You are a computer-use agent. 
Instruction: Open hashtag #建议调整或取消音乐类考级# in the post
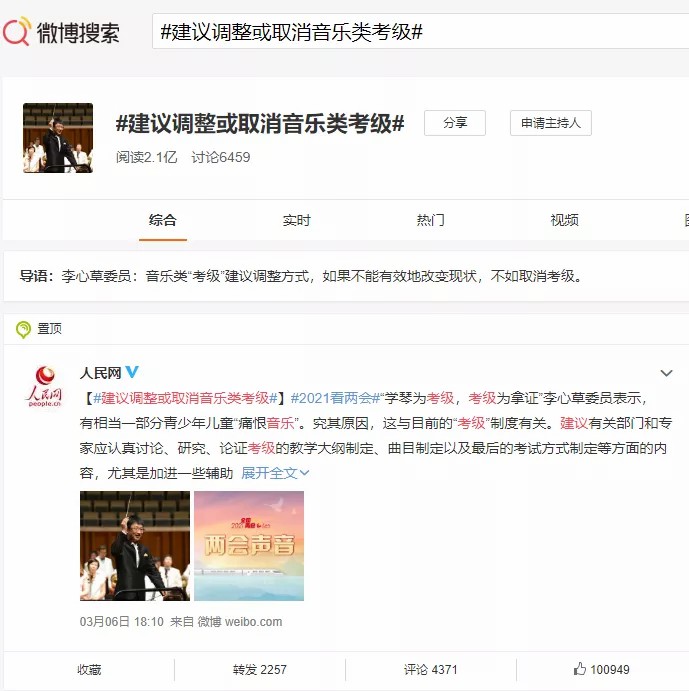coord(185,398)
